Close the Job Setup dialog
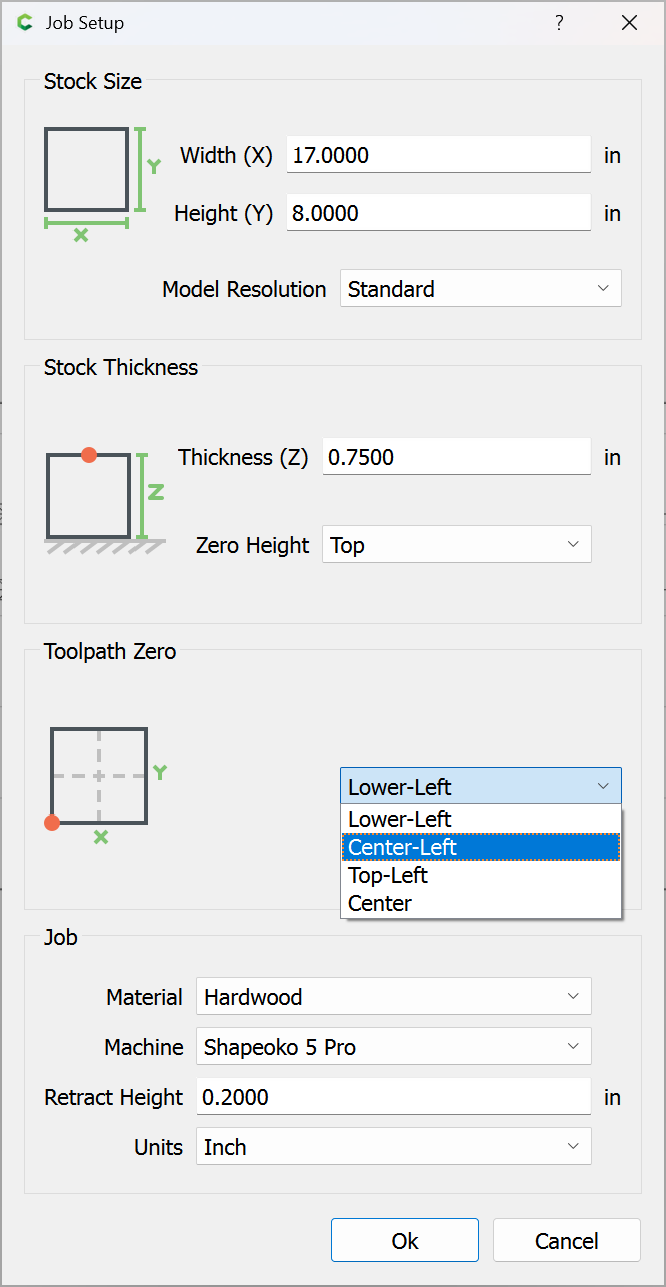This screenshot has width=666, height=1287. pos(629,23)
